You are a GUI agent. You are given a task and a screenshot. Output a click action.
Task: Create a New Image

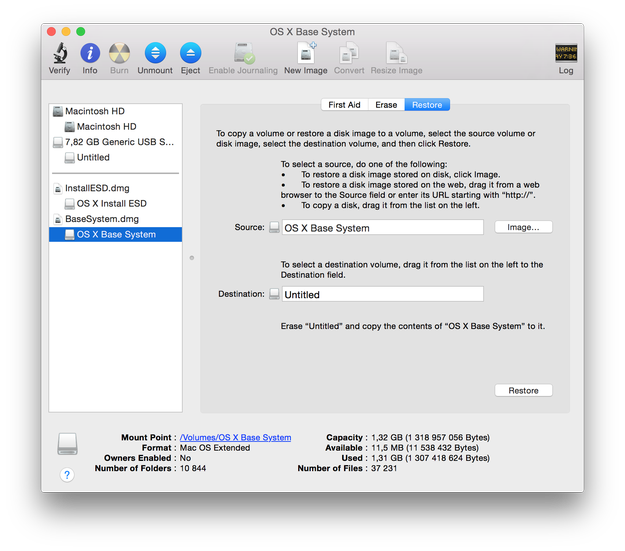306,53
